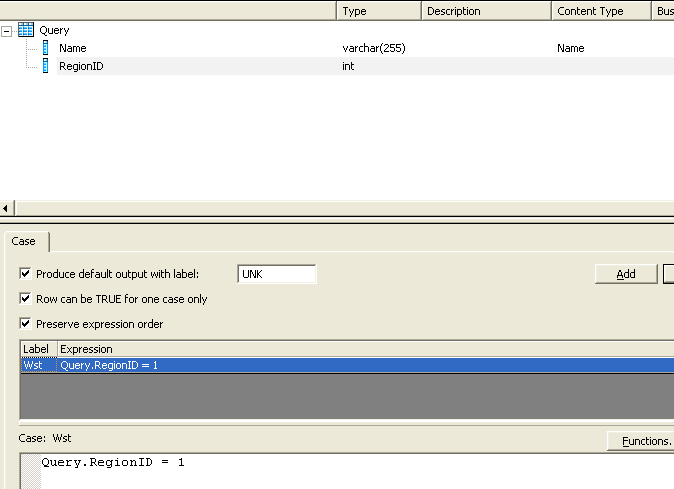The height and width of the screenshot is (489, 674).
Task: Toggle Preserve expression order checkbox
Action: [x=25, y=323]
